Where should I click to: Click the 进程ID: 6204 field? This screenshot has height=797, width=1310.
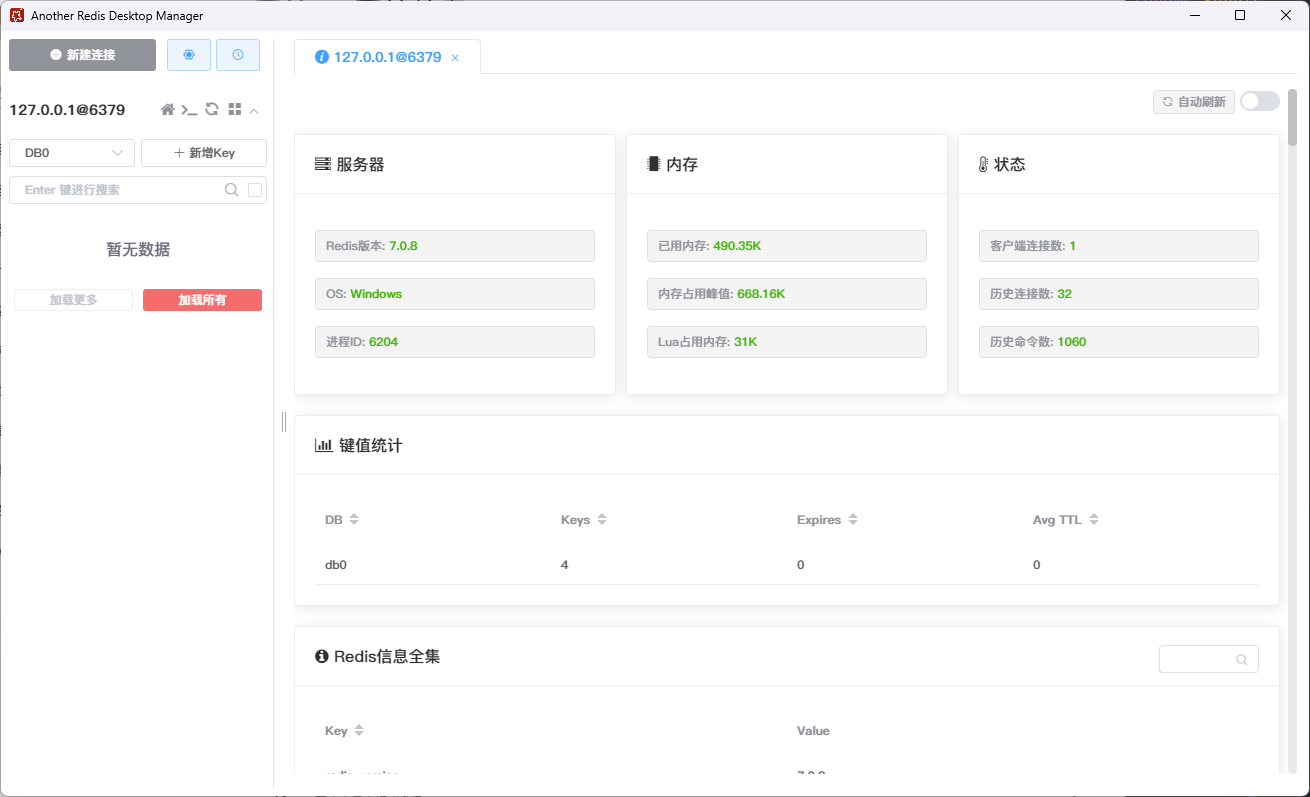click(x=455, y=342)
